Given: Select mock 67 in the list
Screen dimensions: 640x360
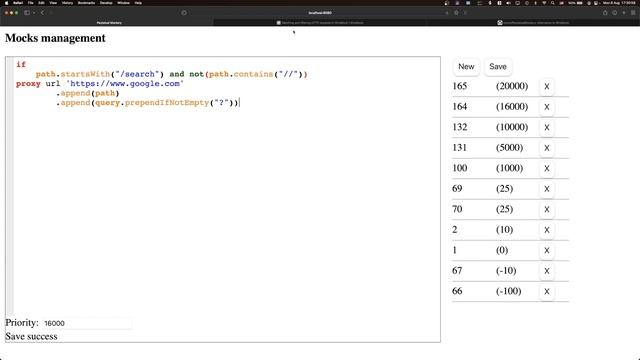Looking at the screenshot, I should tap(457, 270).
